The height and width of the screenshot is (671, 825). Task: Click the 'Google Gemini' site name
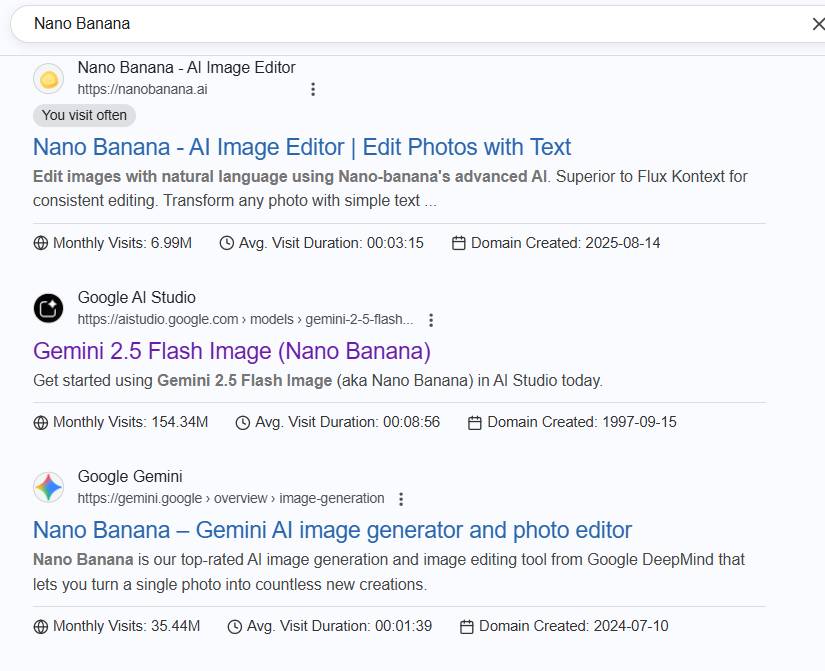(x=130, y=477)
